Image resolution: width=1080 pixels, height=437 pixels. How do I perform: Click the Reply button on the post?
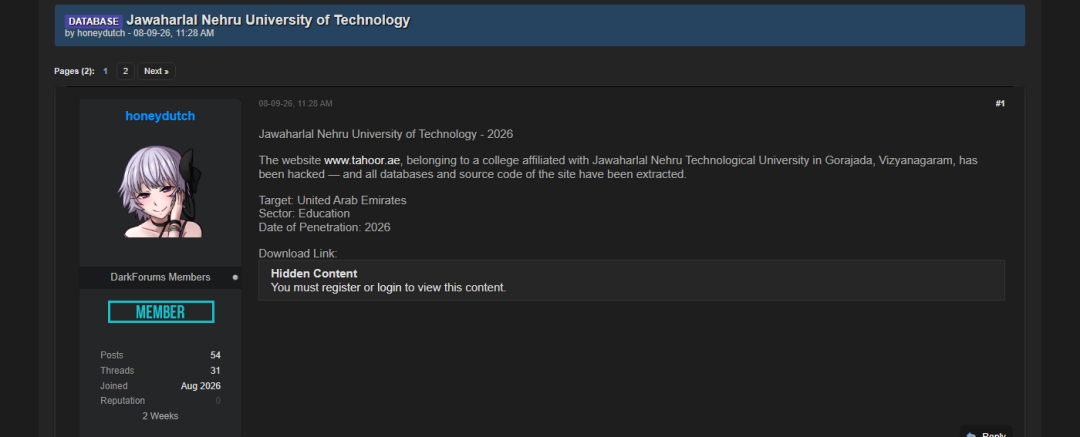pyautogui.click(x=986, y=433)
